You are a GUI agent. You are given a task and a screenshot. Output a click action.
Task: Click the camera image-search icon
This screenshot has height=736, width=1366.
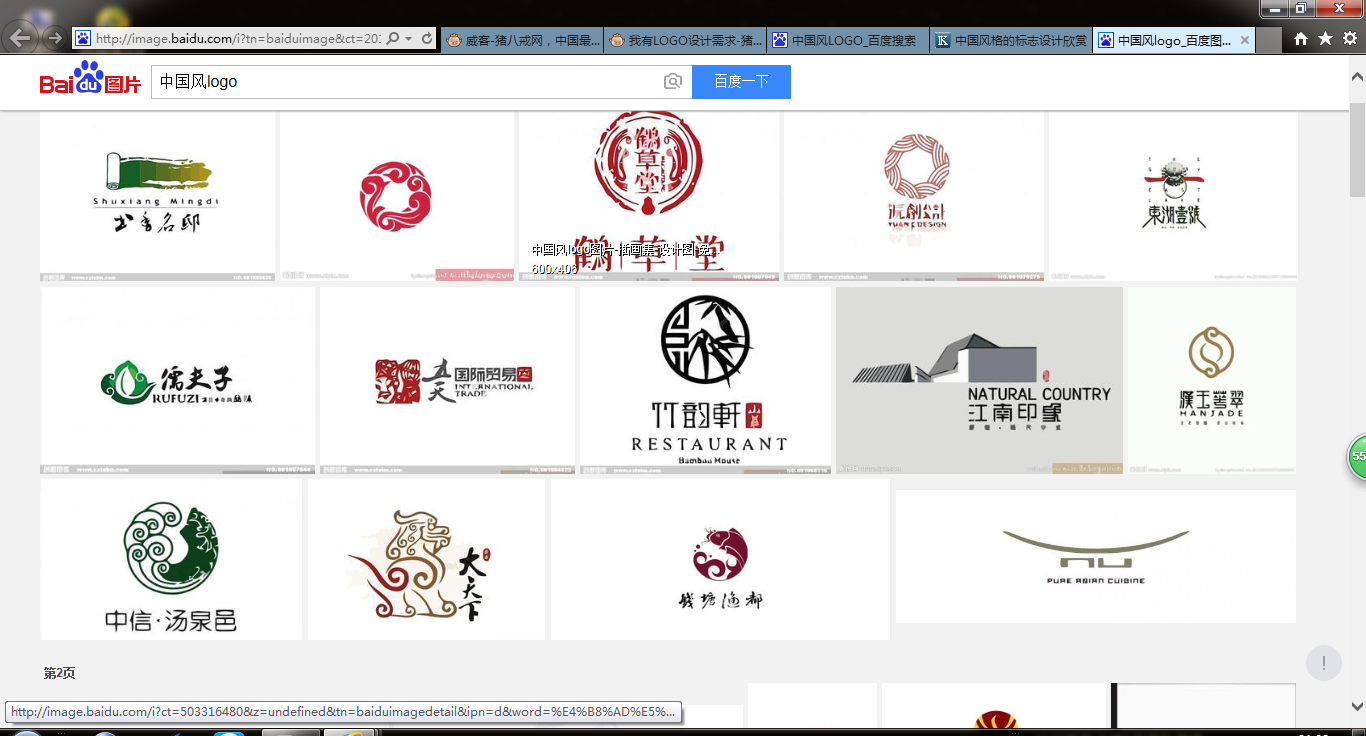pos(673,82)
